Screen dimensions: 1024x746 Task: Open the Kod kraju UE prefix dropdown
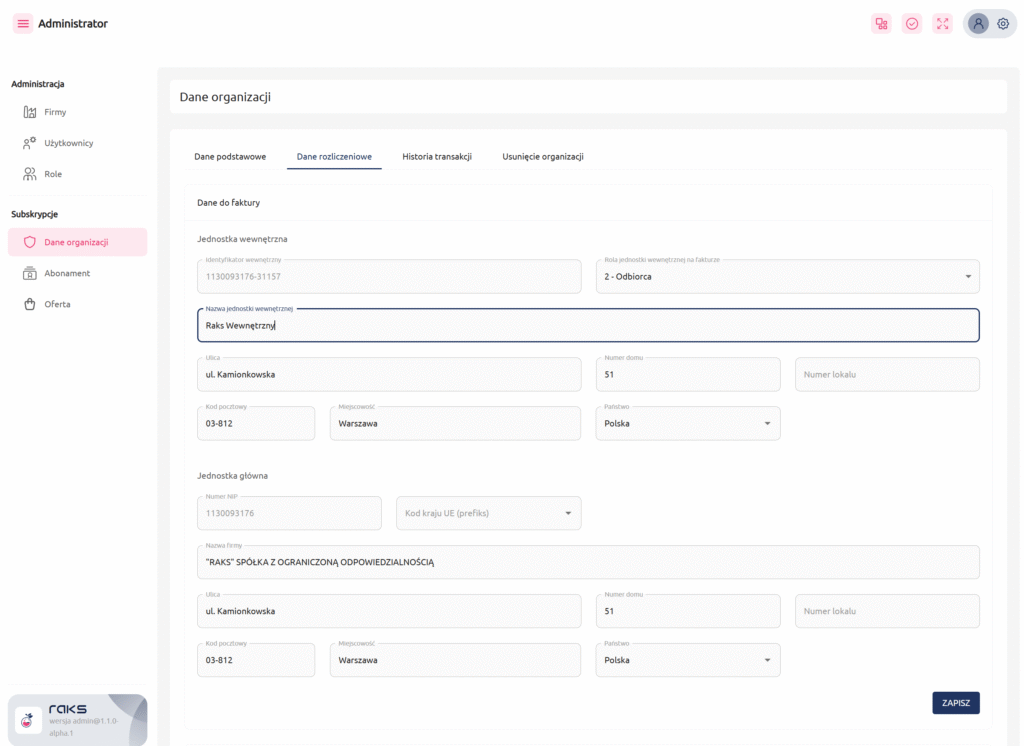pyautogui.click(x=488, y=513)
